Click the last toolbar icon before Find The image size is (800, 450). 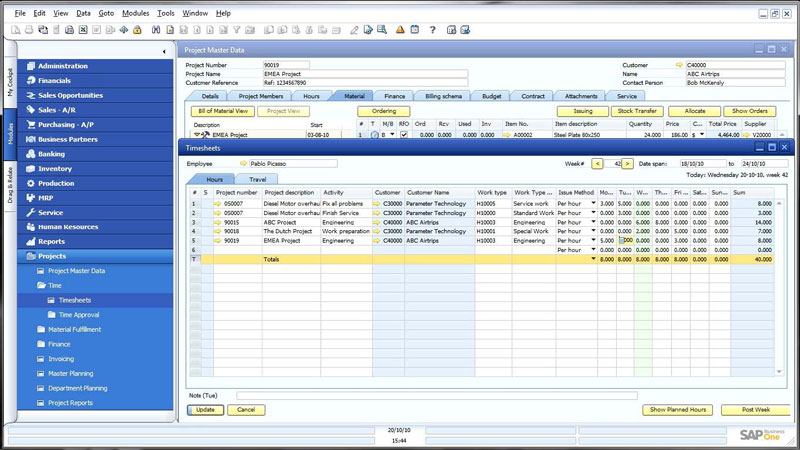point(137,30)
